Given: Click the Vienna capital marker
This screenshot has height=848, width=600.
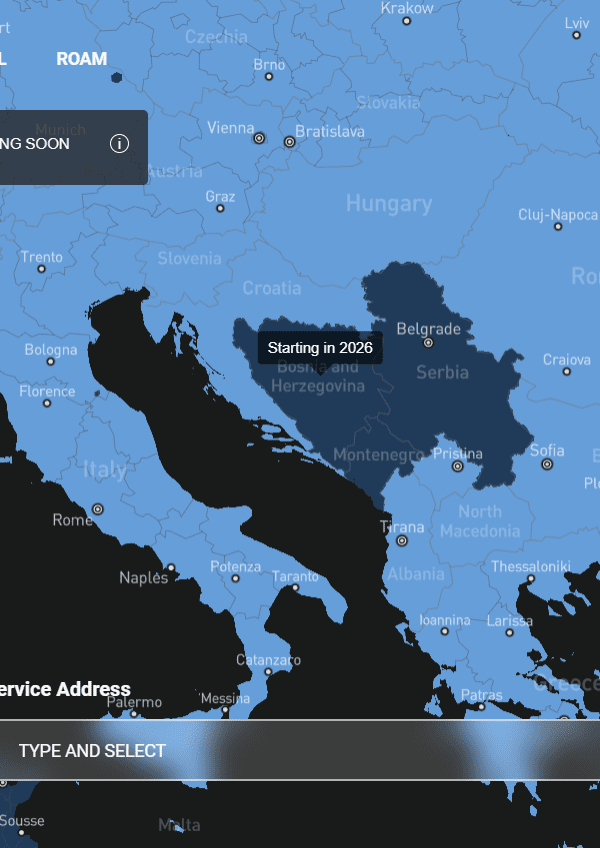Looking at the screenshot, I should click(x=259, y=139).
